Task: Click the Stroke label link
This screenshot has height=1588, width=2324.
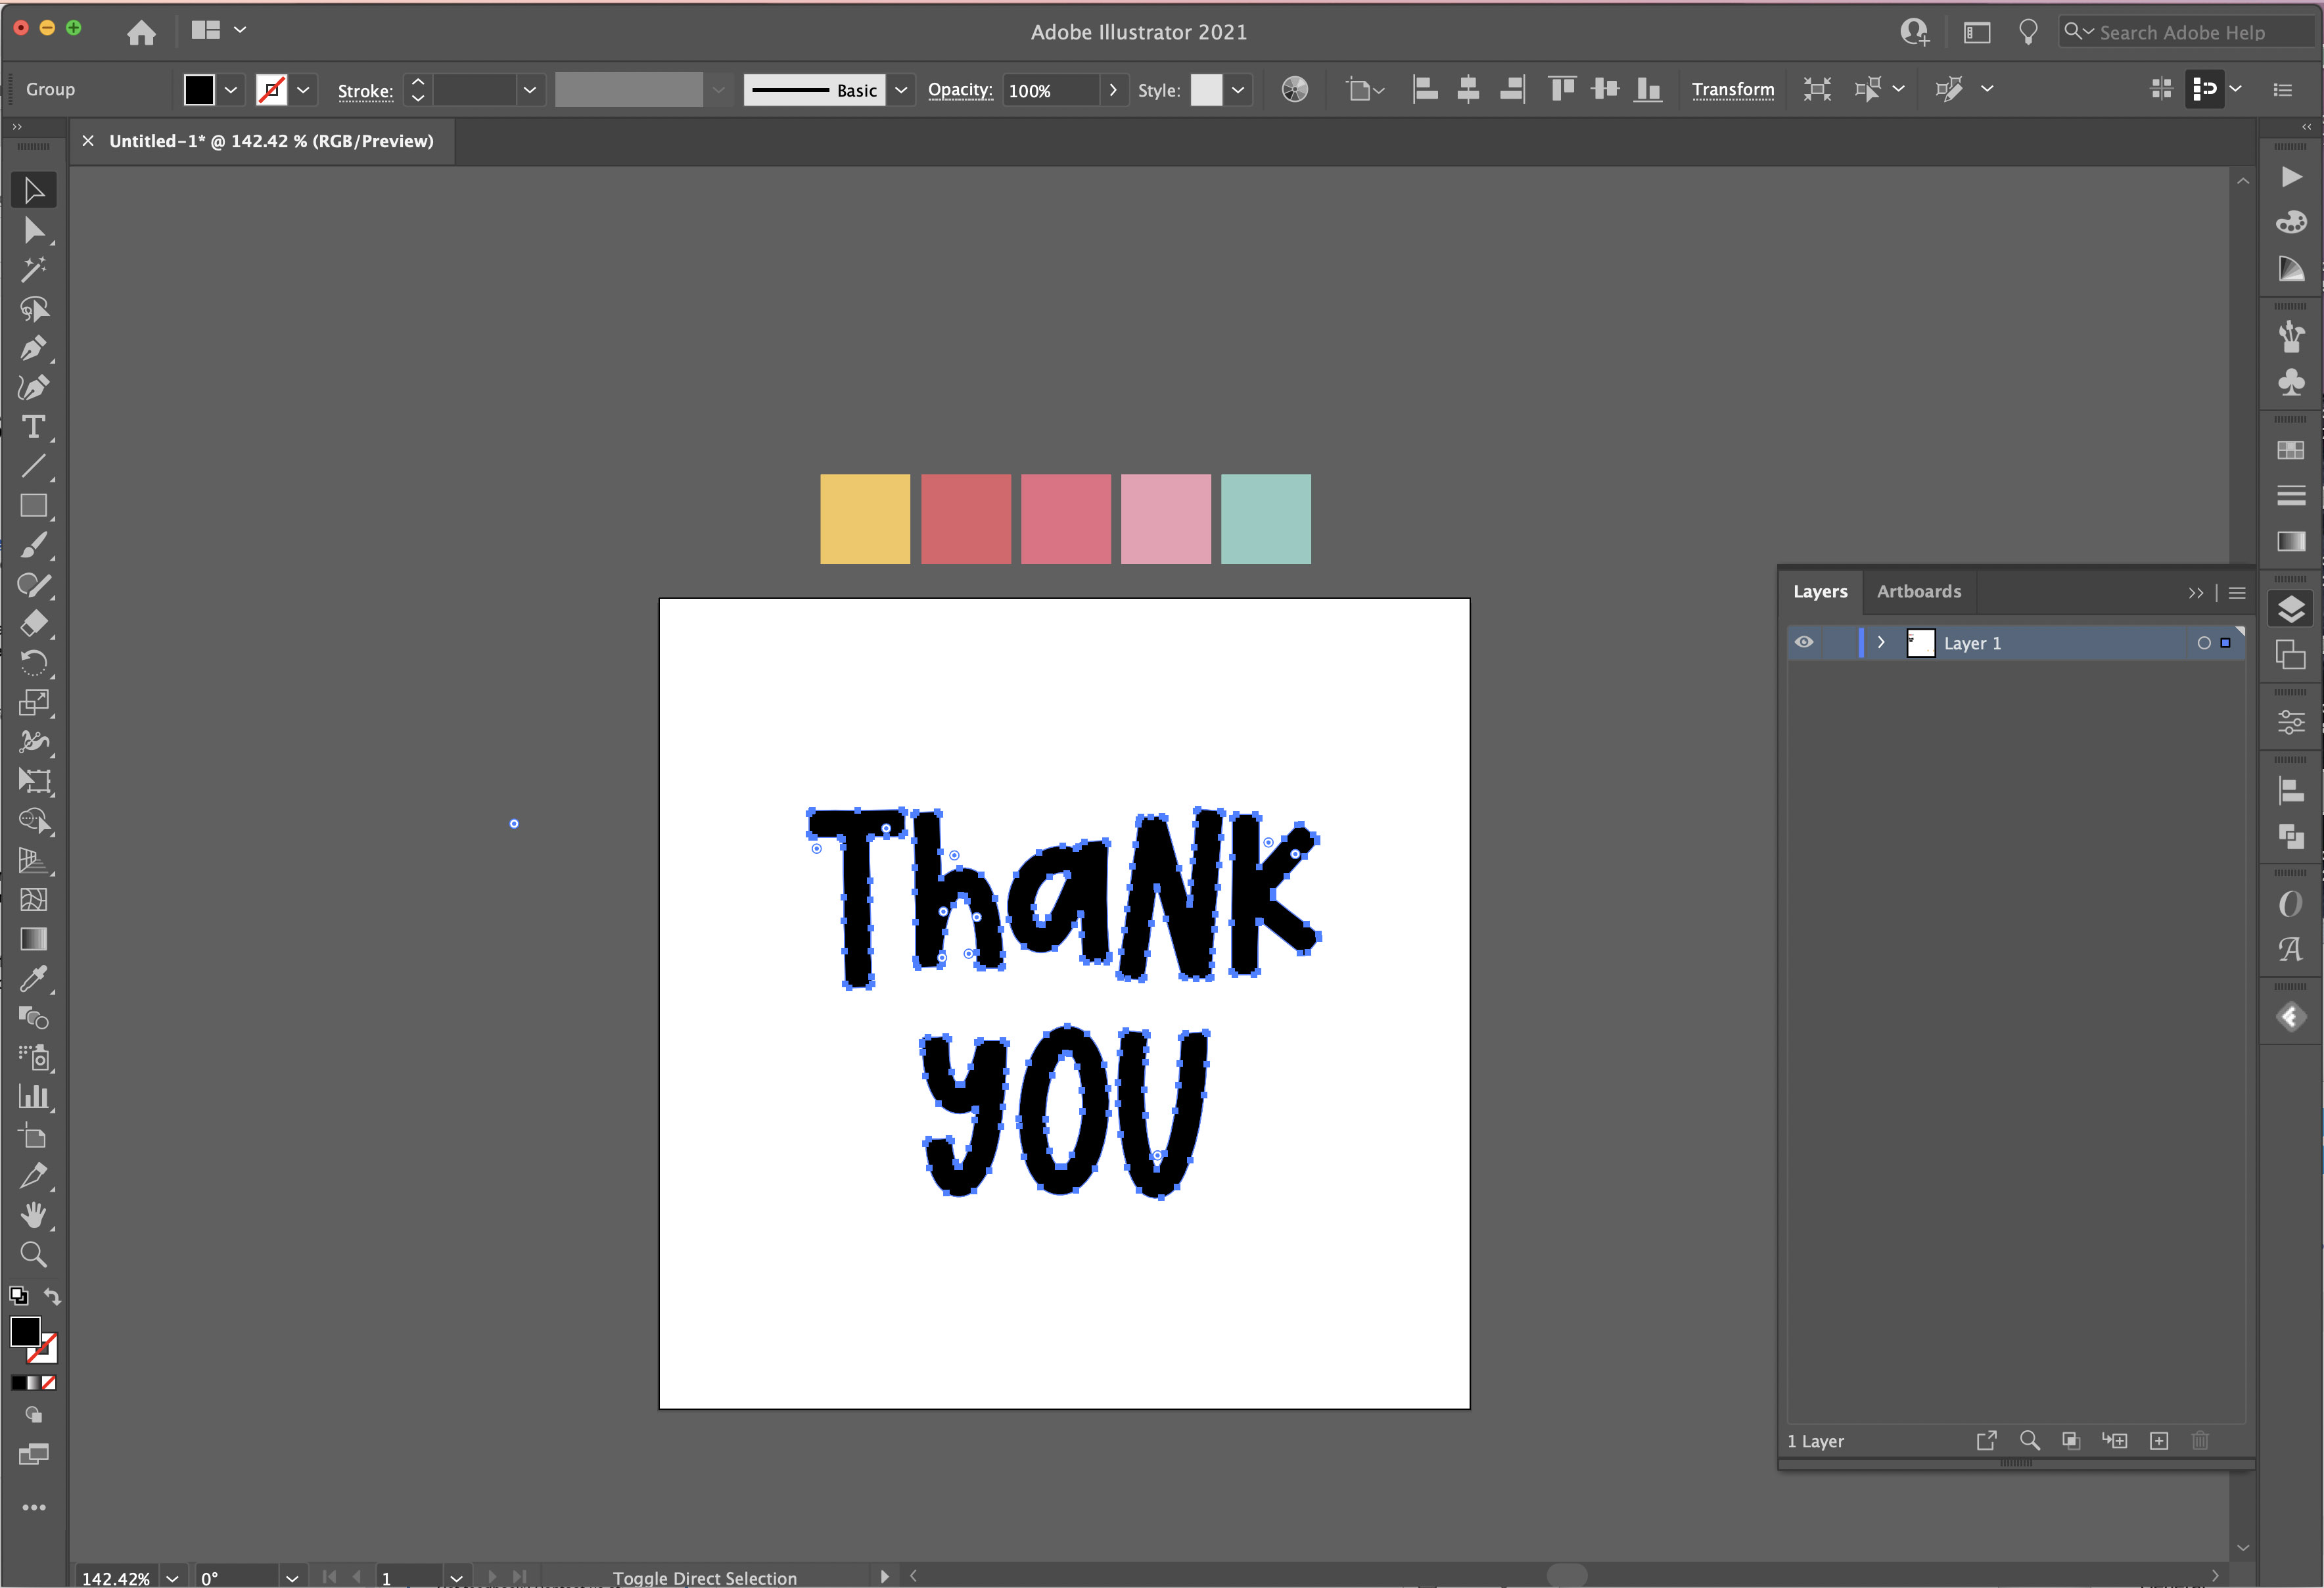Action: pos(365,91)
